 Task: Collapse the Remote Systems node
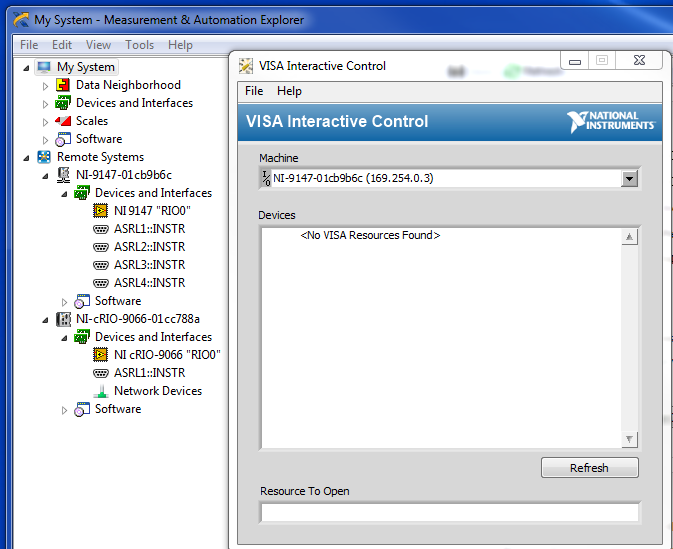tap(26, 158)
